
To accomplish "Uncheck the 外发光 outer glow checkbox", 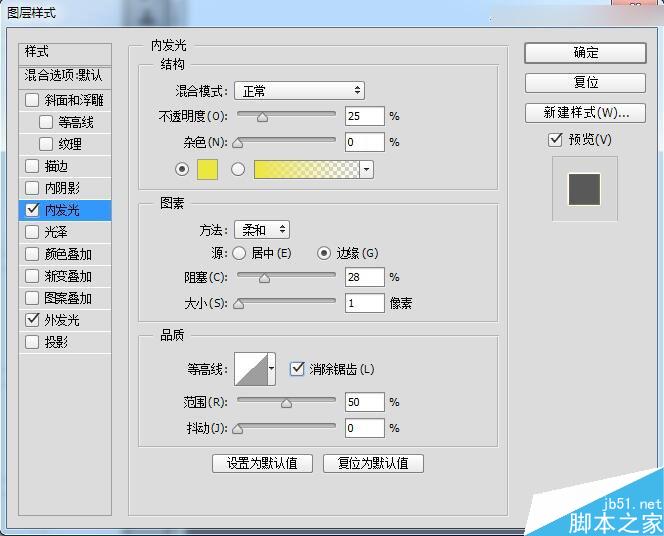I will coord(32,320).
